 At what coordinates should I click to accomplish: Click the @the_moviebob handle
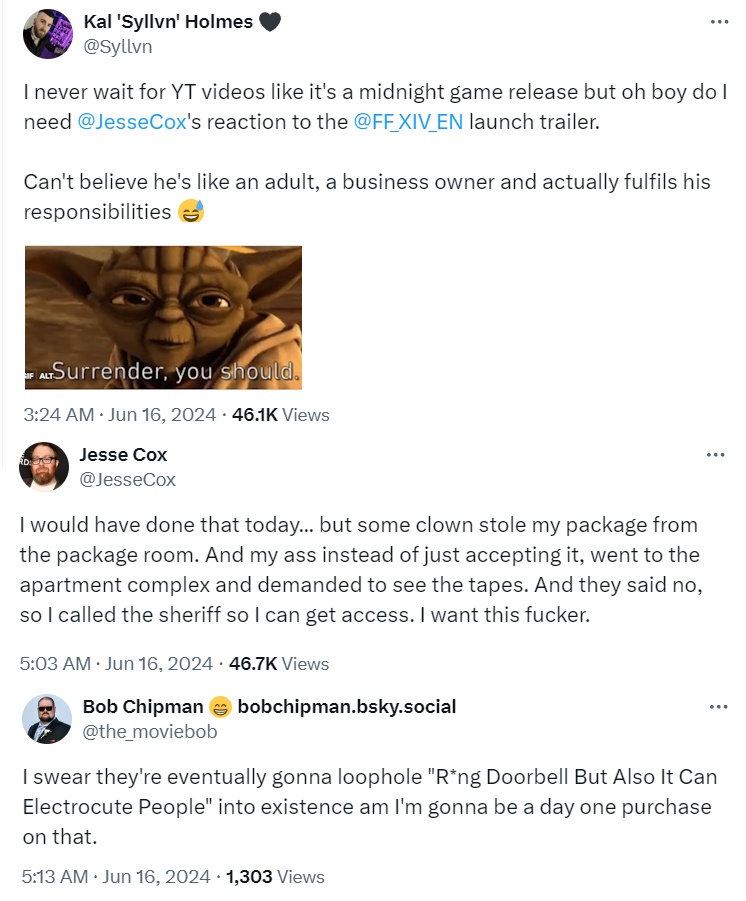(x=149, y=731)
